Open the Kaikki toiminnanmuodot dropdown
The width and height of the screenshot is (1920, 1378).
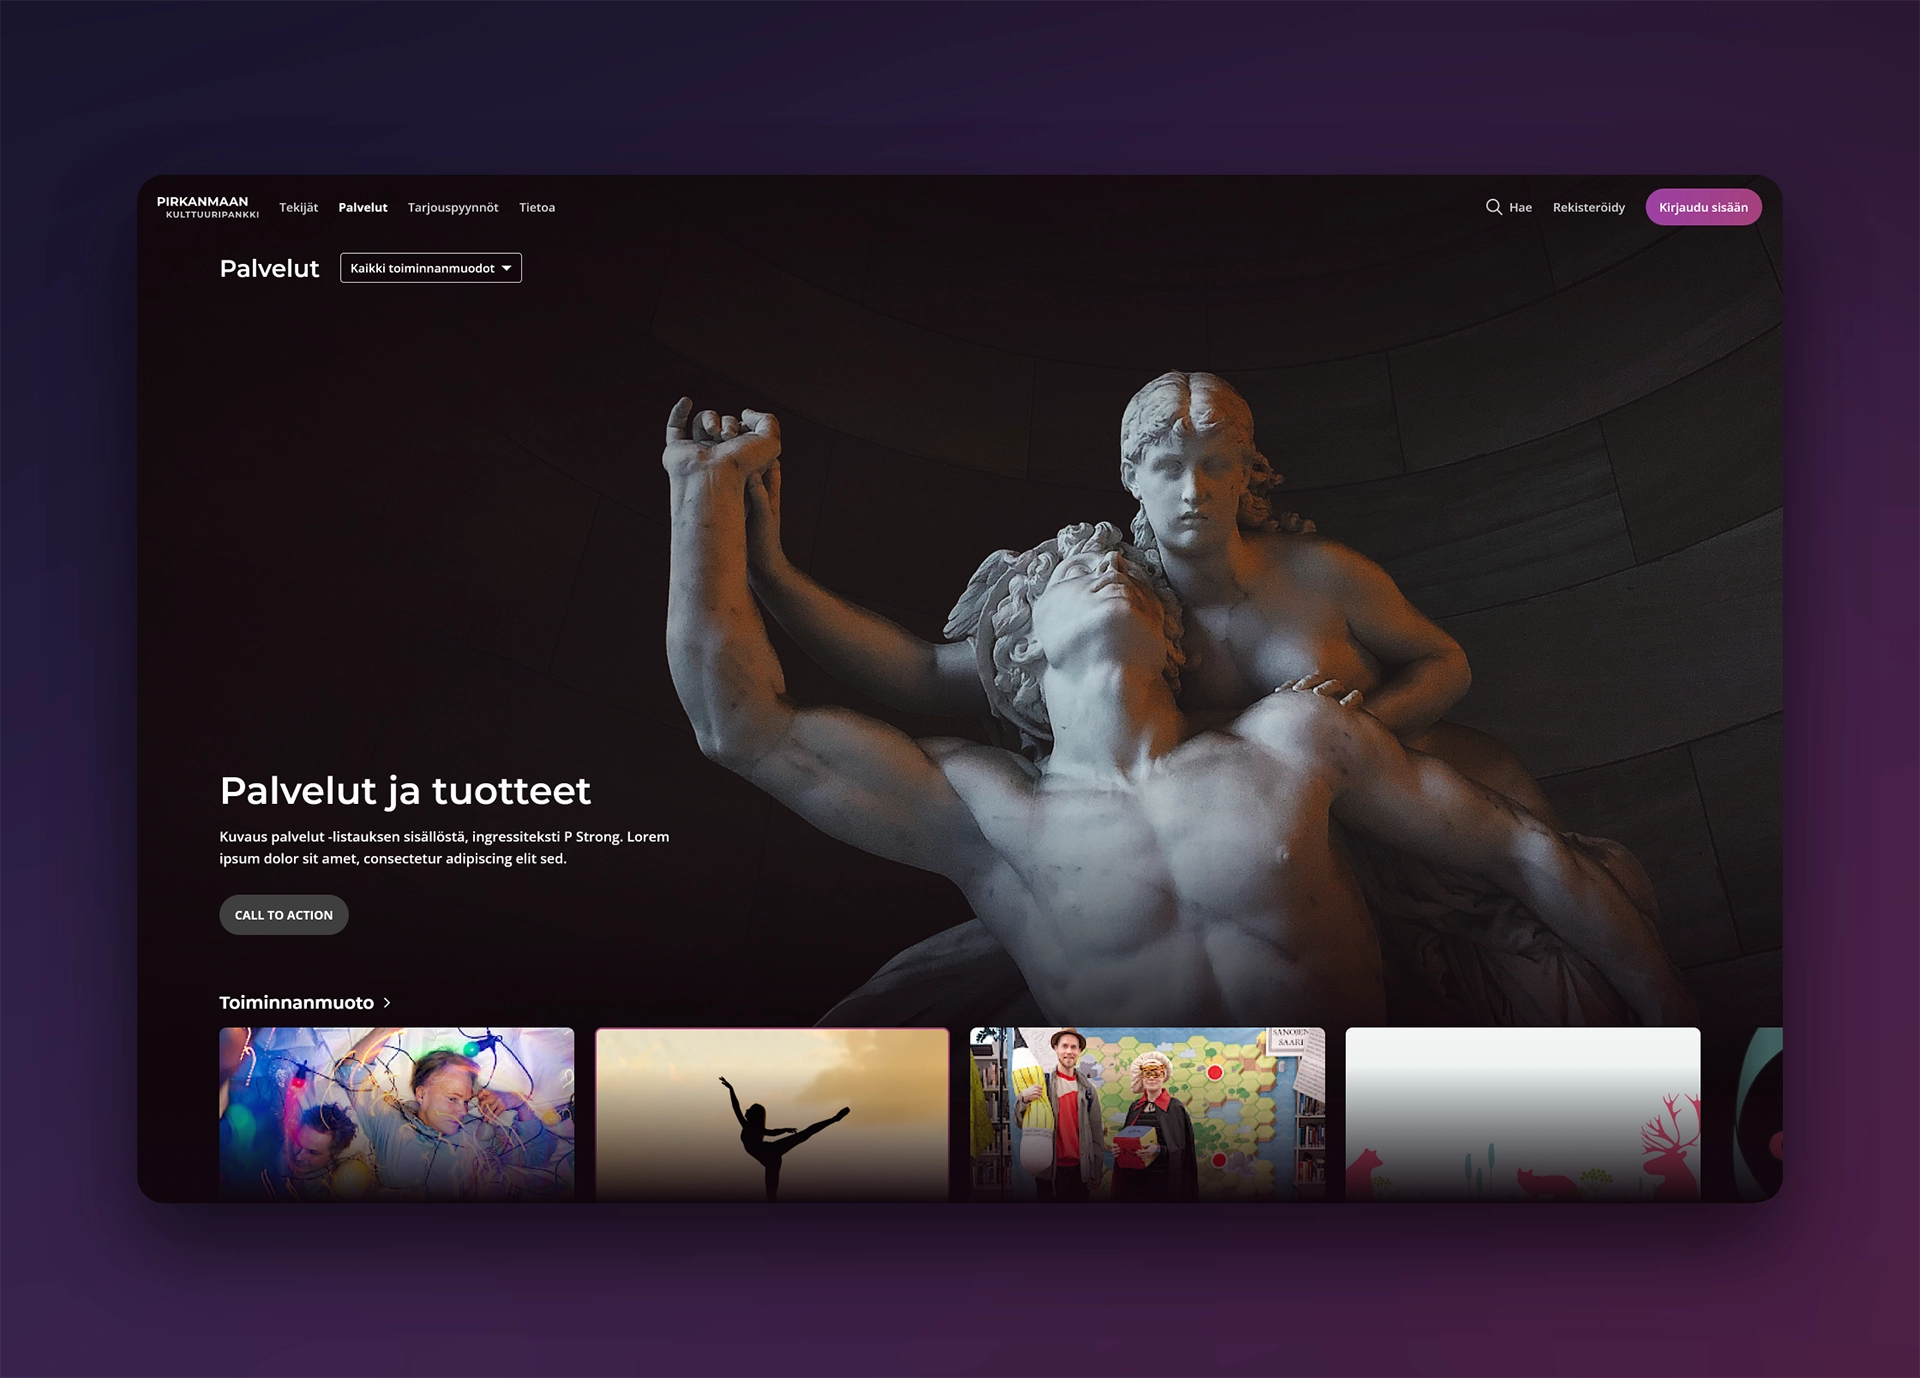click(x=431, y=267)
